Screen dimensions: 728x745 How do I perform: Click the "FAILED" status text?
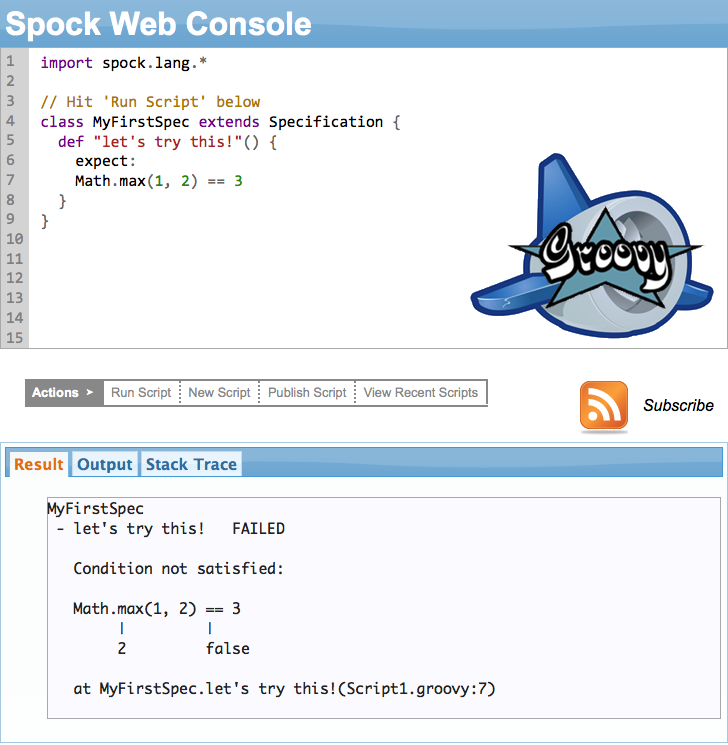(x=259, y=529)
